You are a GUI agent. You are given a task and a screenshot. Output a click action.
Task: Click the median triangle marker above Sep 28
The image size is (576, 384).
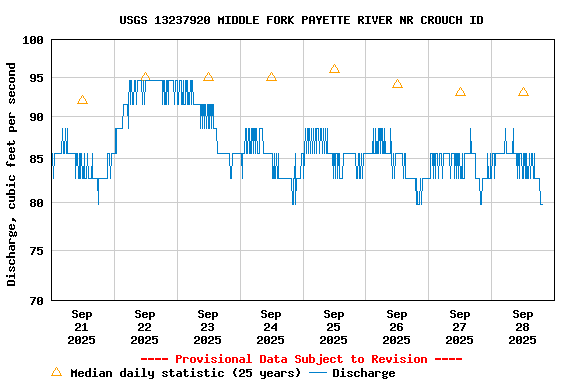[x=523, y=92]
